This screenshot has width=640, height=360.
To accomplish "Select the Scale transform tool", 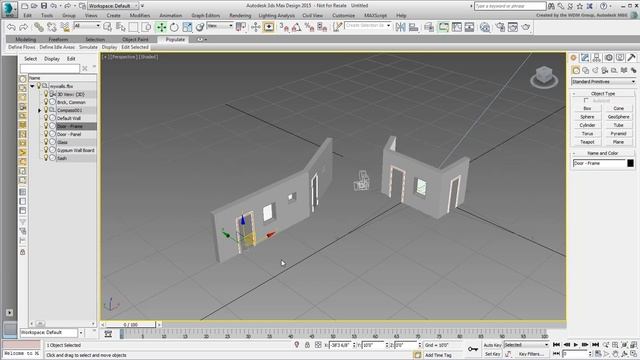I will coord(187,27).
